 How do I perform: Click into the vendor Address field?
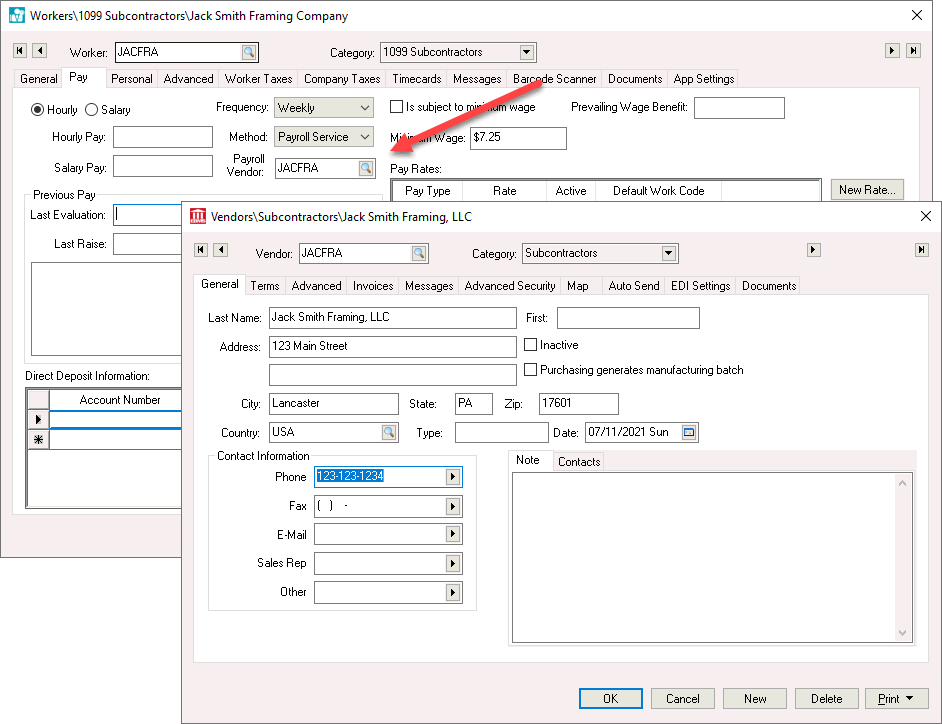[x=392, y=347]
